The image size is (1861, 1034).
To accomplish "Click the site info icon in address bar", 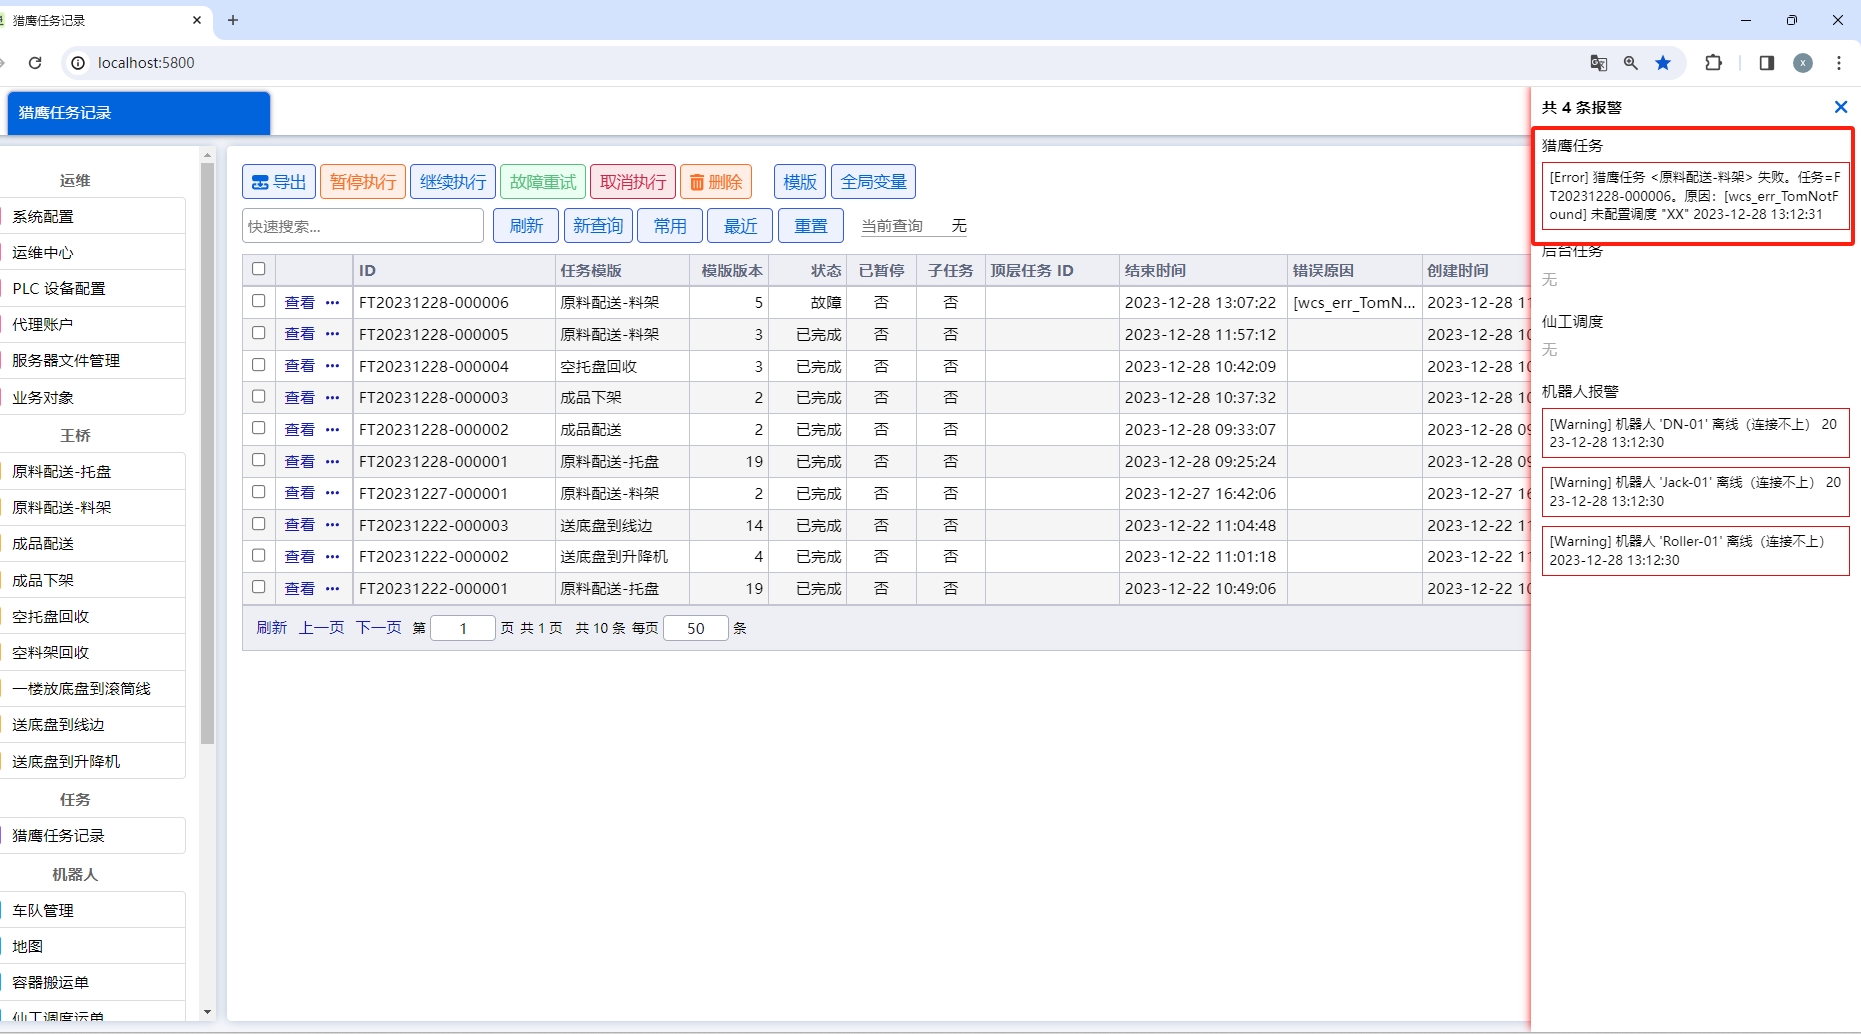I will pyautogui.click(x=78, y=63).
